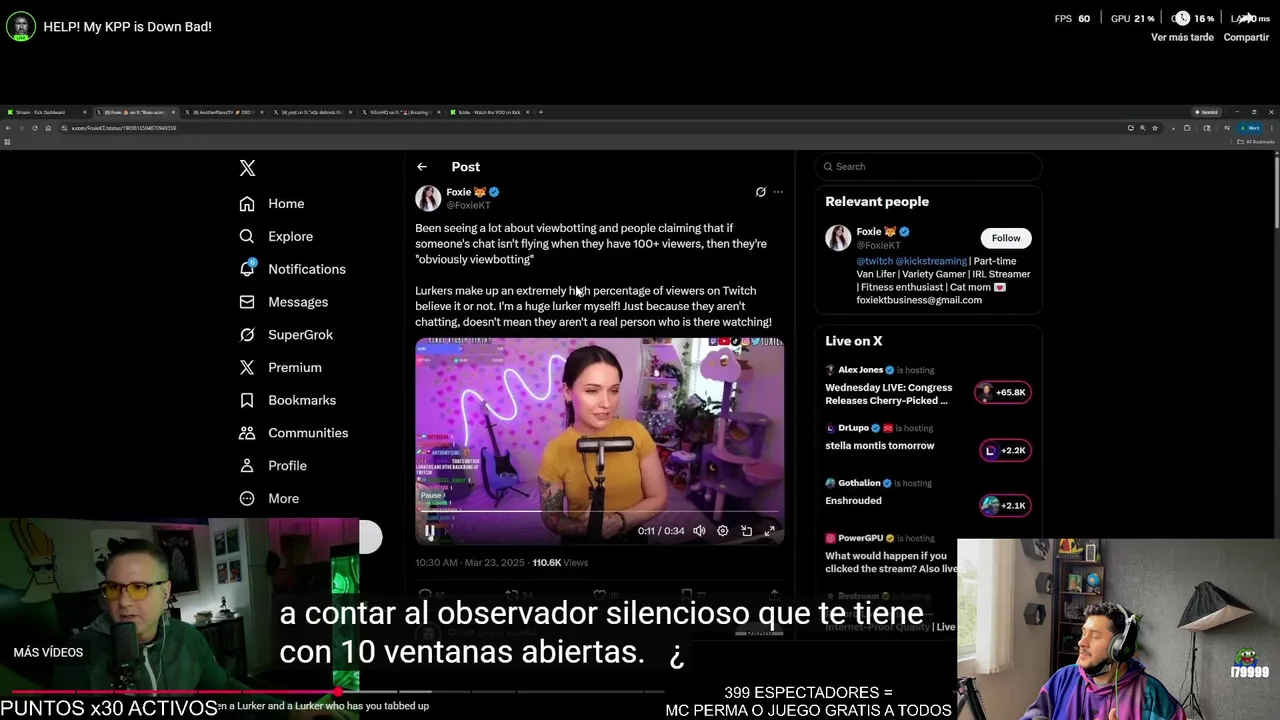Click the Communities people icon
The image size is (1280, 720).
[x=247, y=433]
